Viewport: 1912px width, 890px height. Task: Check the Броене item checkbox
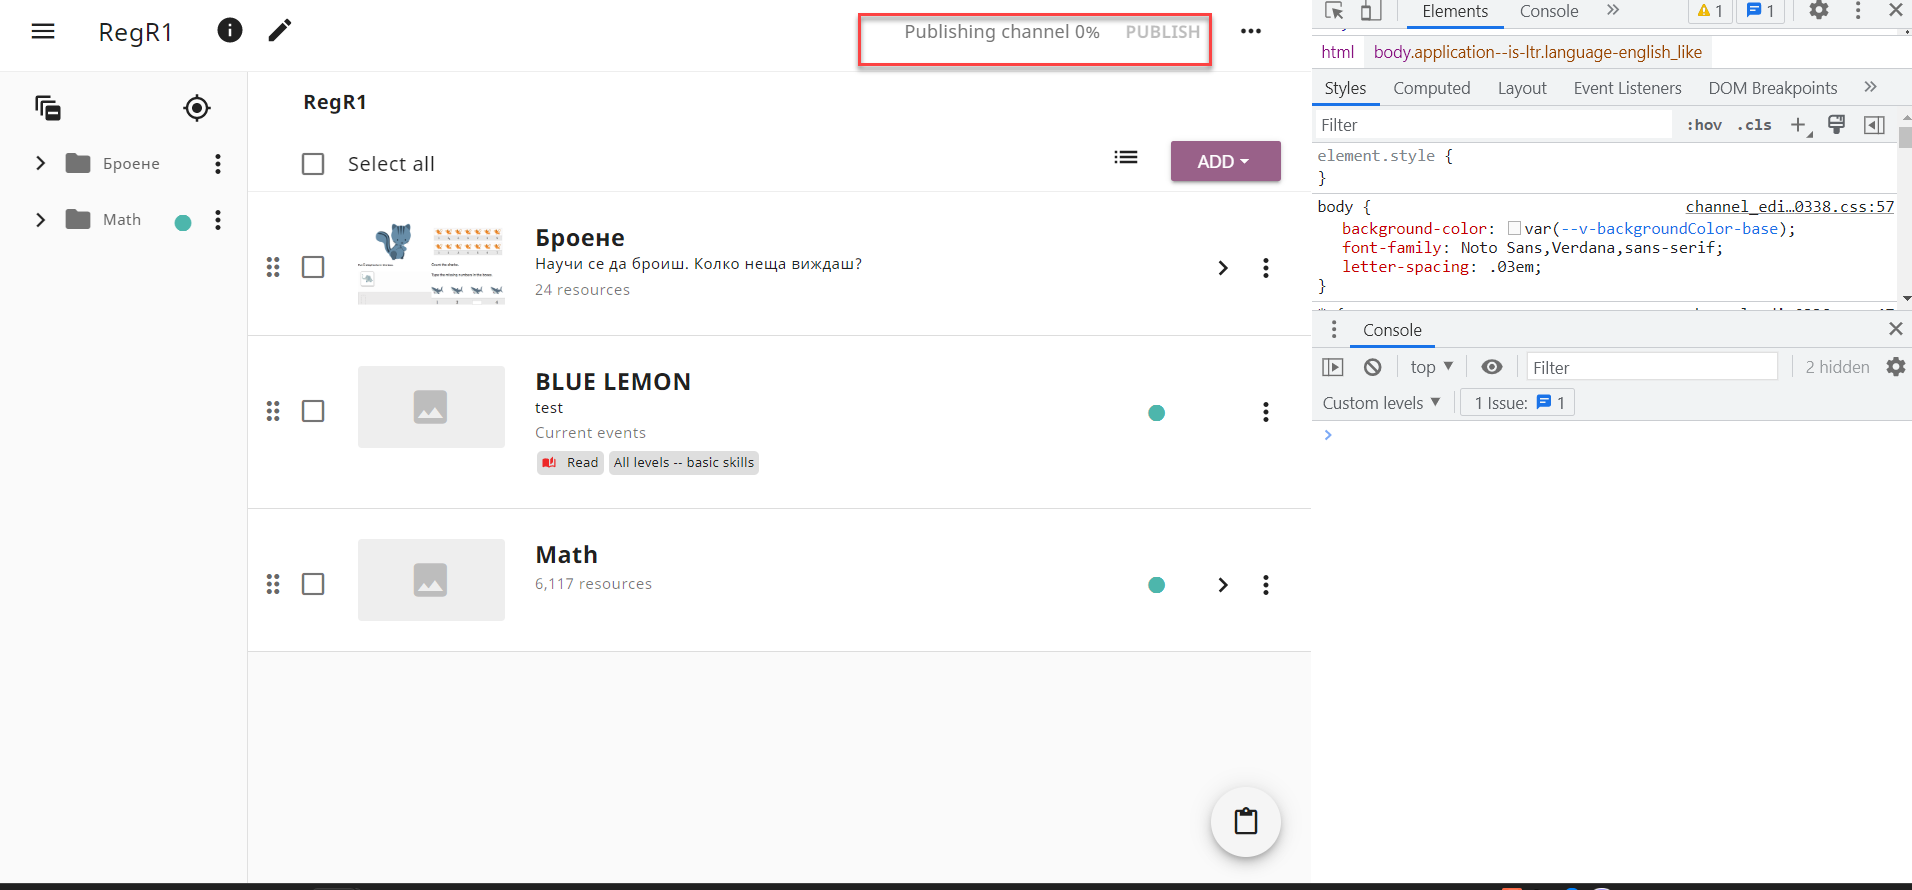tap(313, 267)
